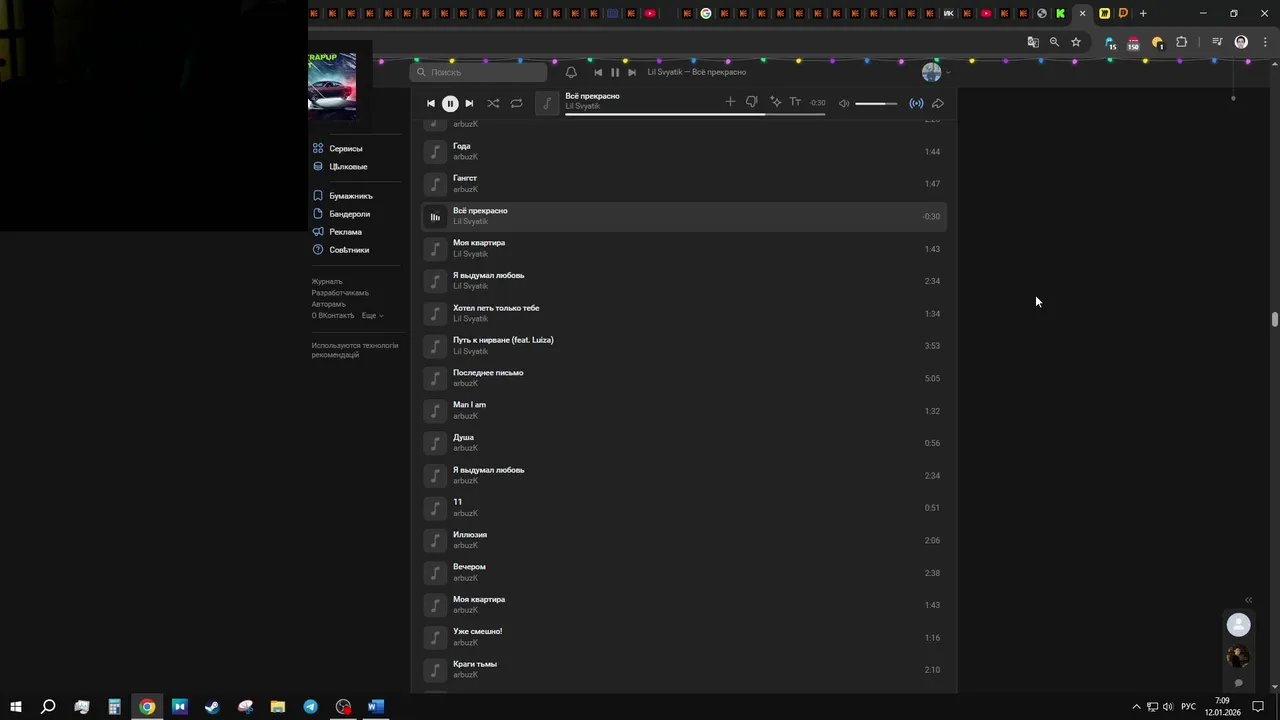Screen dimensions: 1280x720
Task: Seek within the track progress bar
Action: 695,114
